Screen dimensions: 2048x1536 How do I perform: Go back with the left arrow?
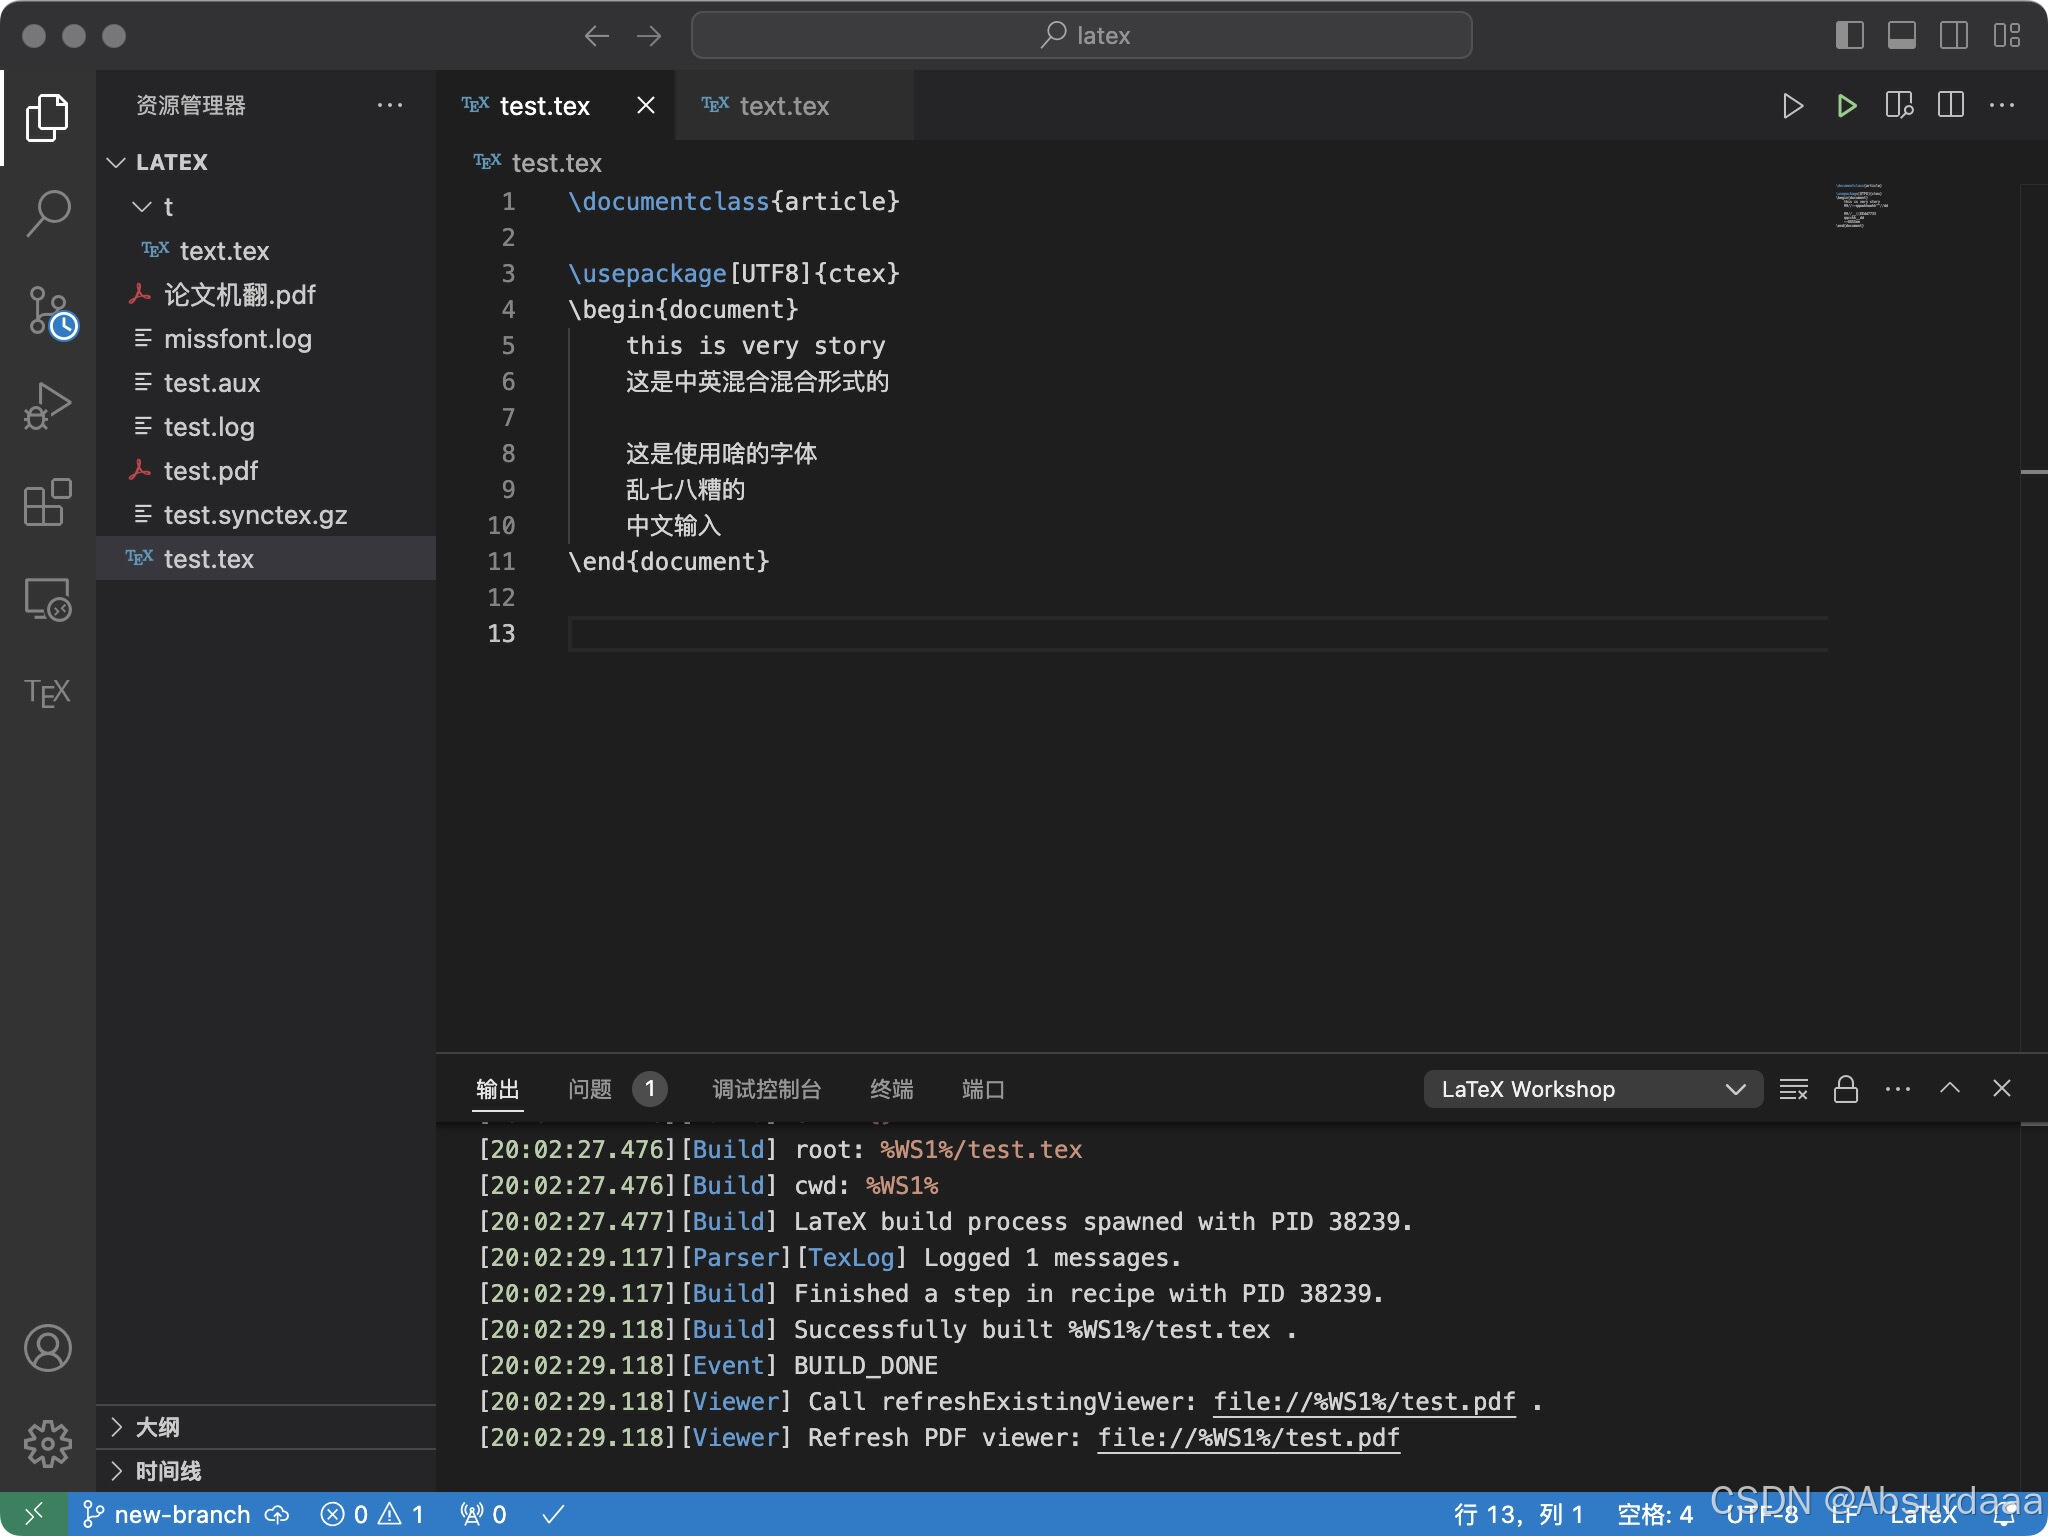pos(597,36)
